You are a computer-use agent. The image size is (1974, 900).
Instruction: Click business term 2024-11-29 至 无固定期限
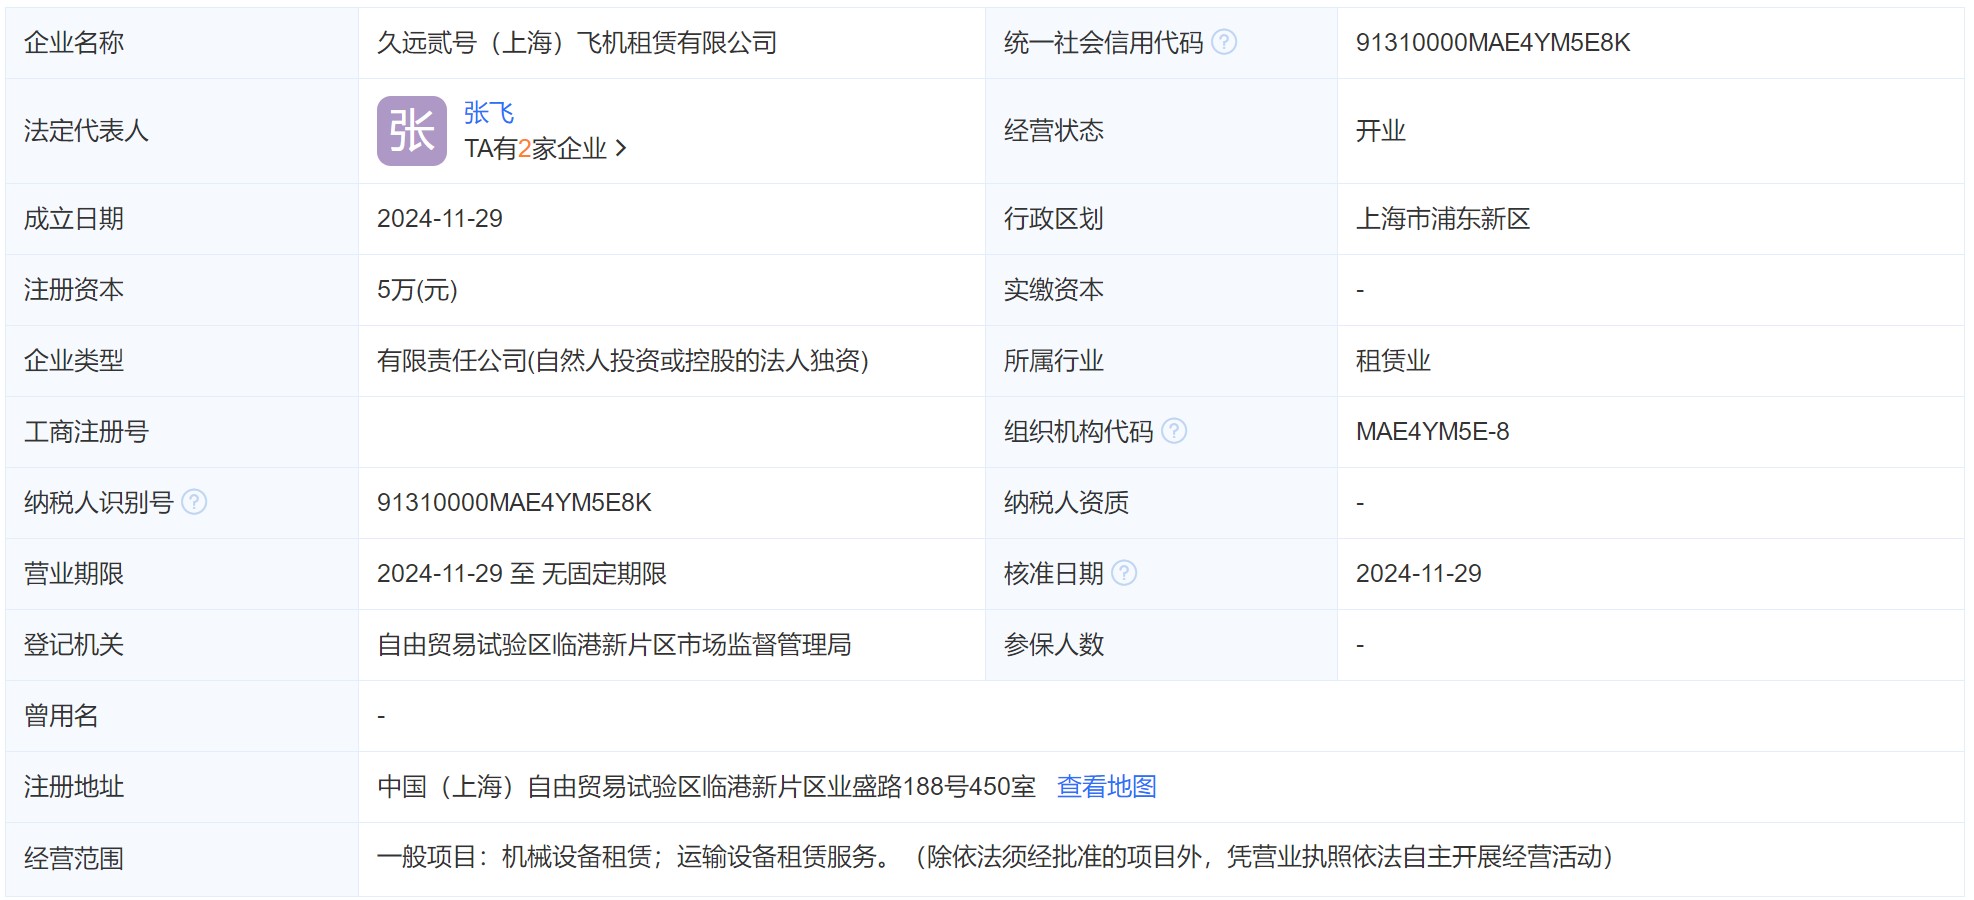pyautogui.click(x=522, y=574)
